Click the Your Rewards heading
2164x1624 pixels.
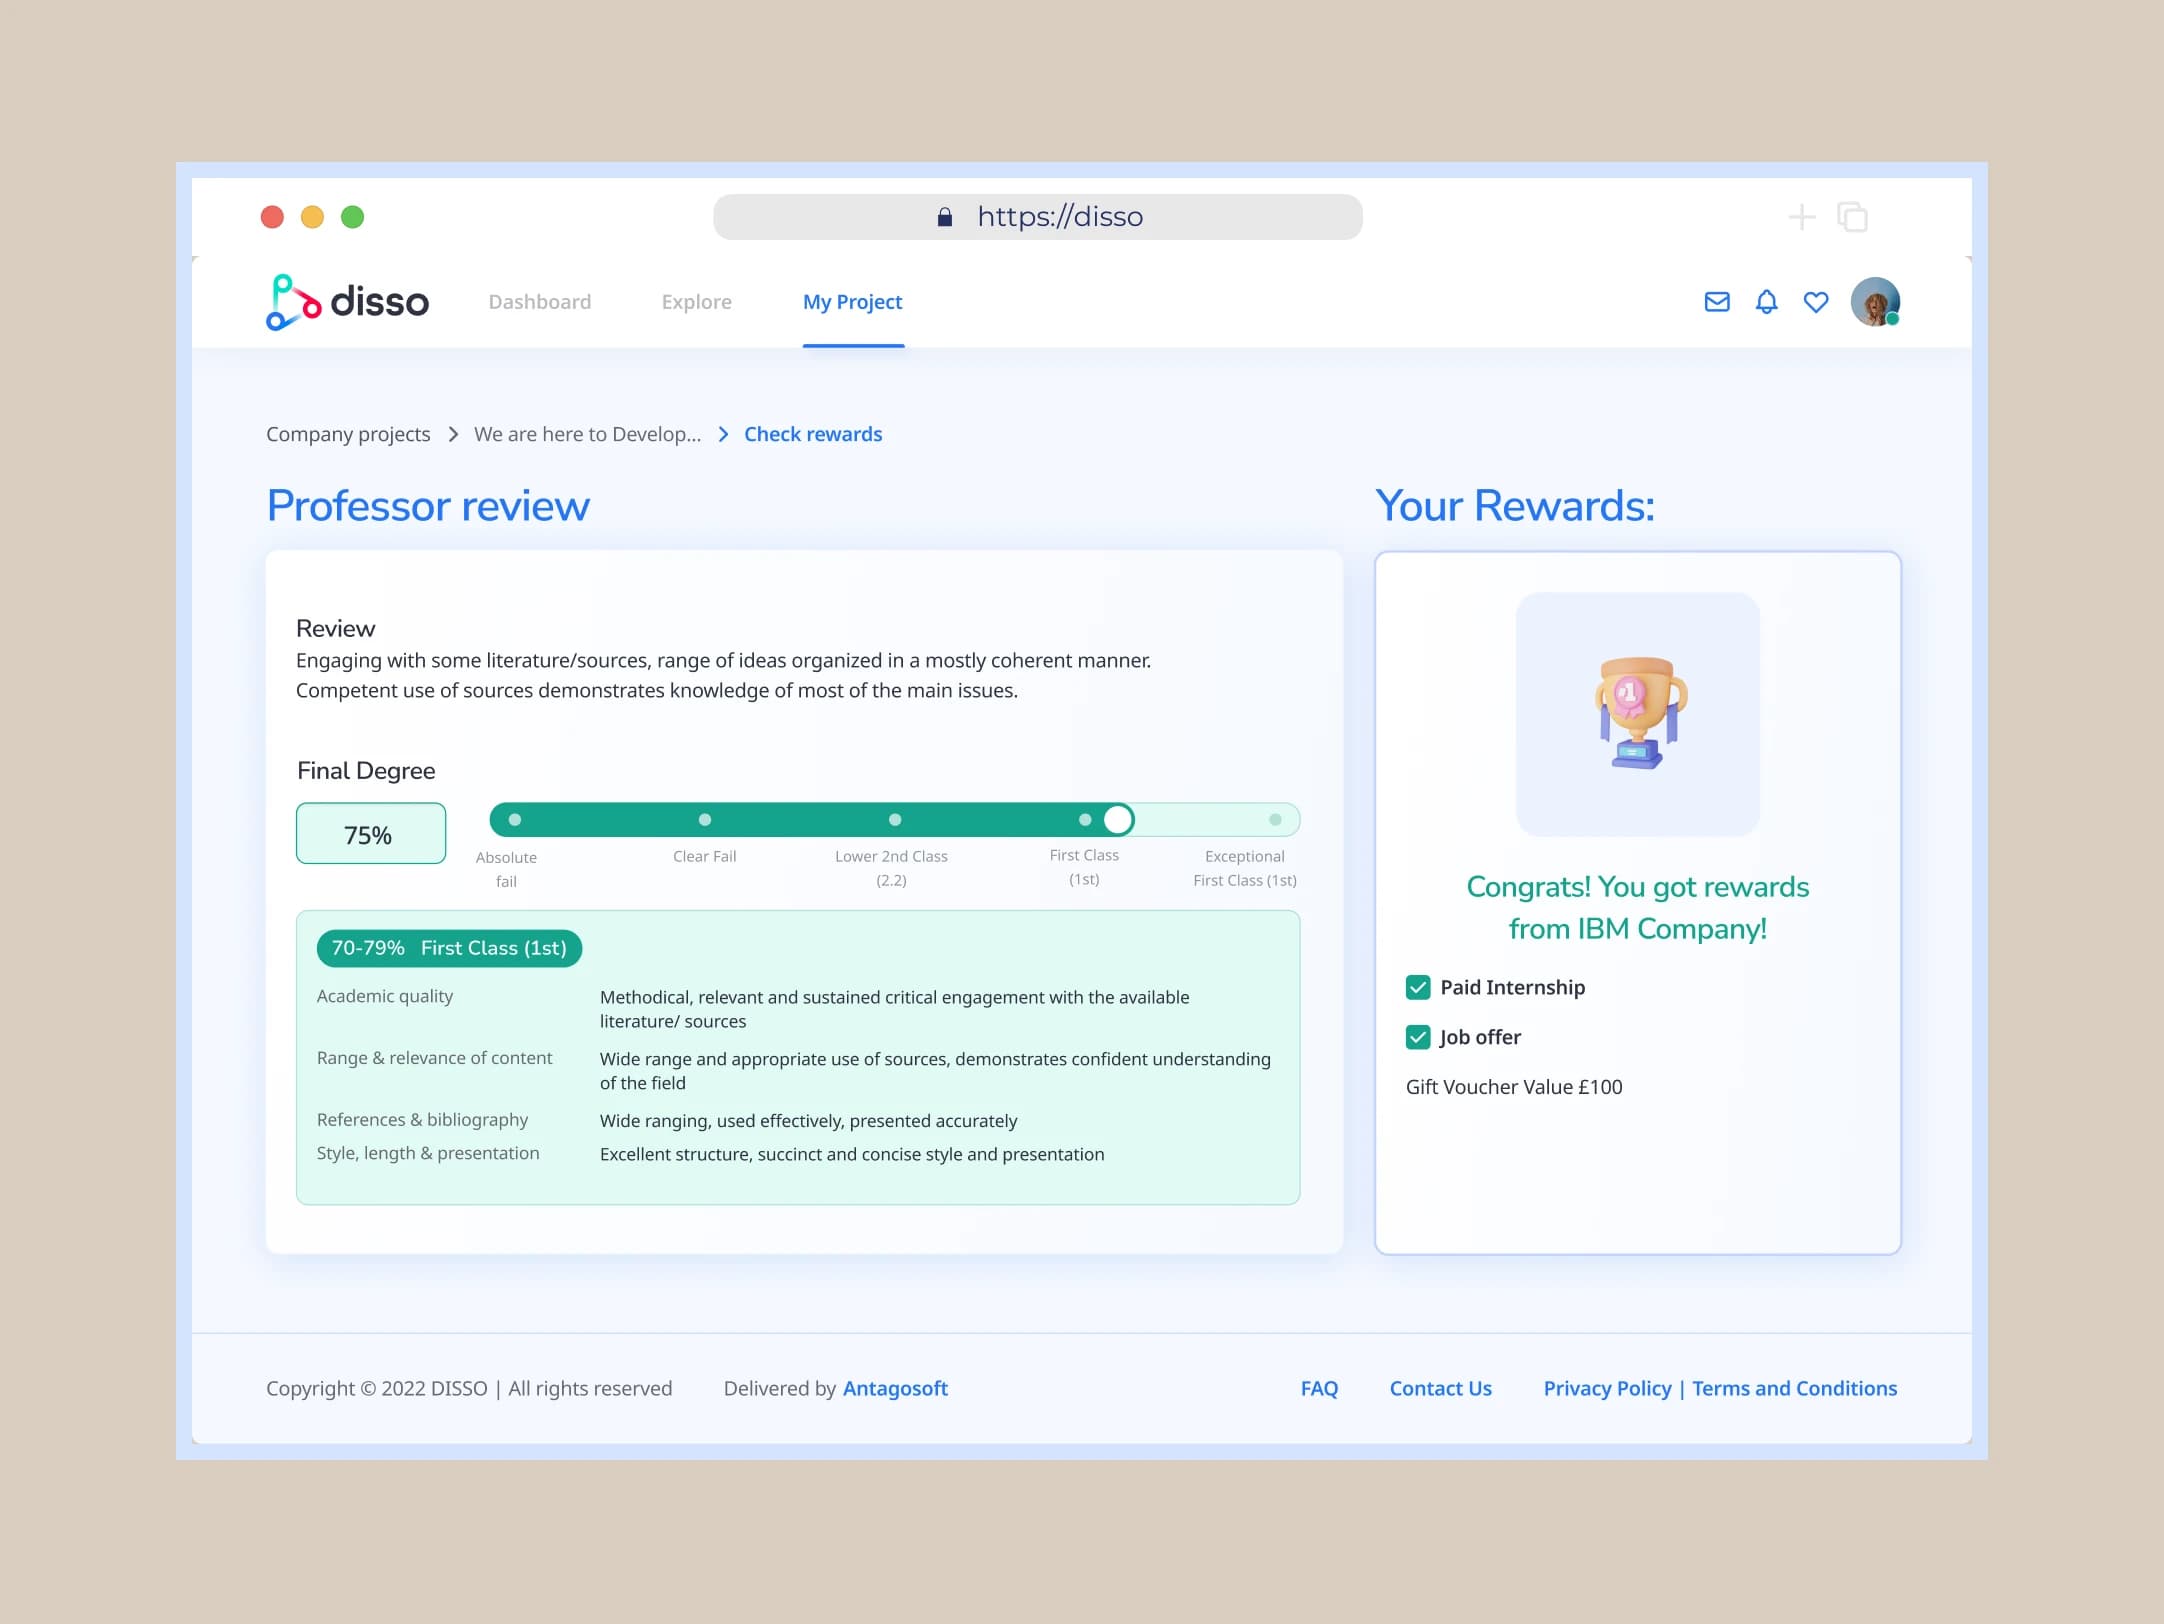click(x=1515, y=506)
